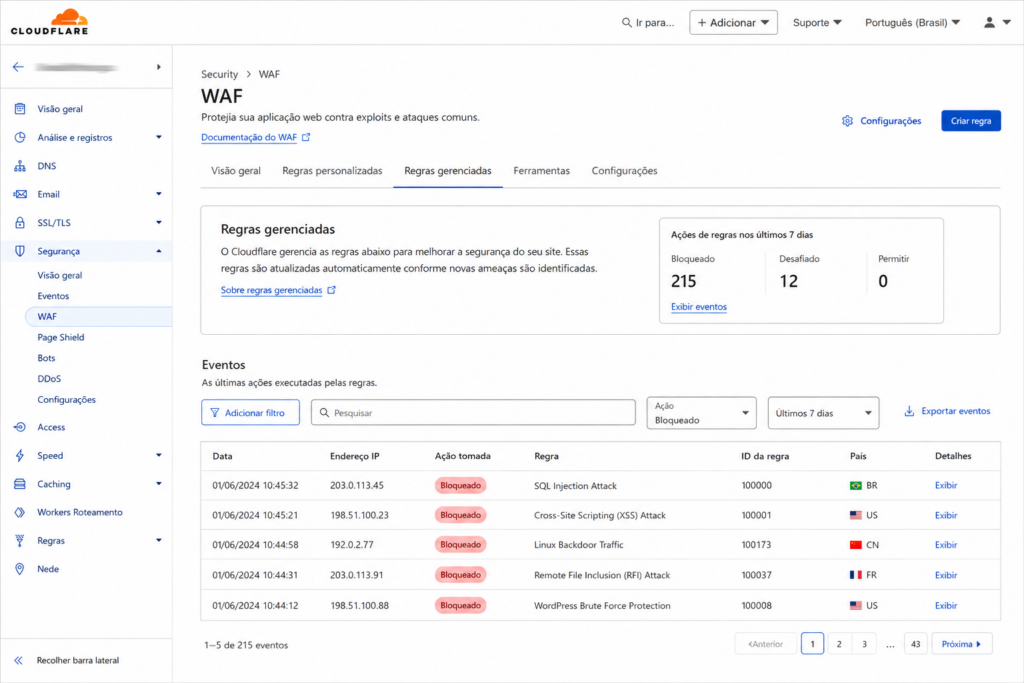Click the Próxima pagination button

961,644
